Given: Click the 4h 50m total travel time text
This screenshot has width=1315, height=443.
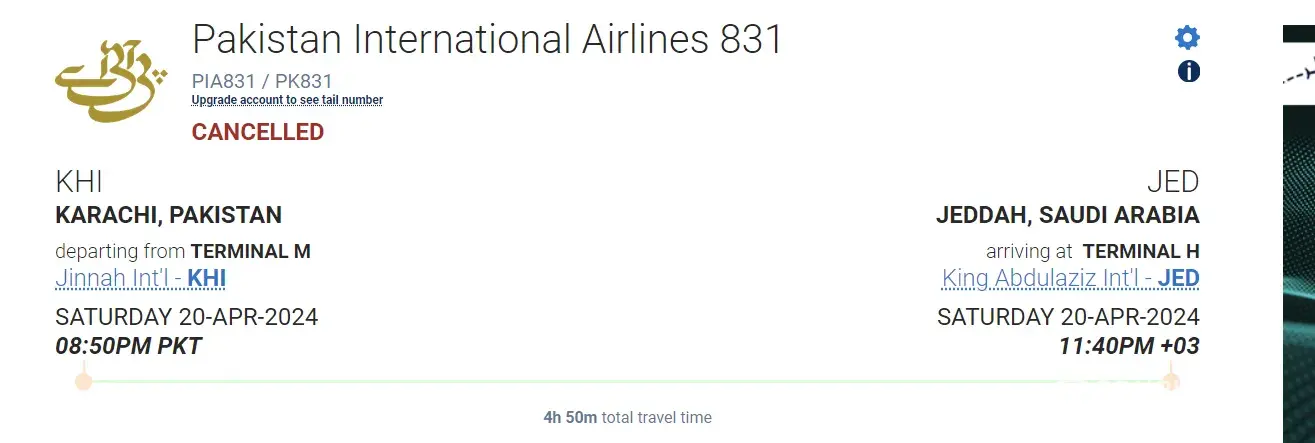Looking at the screenshot, I should pos(627,417).
